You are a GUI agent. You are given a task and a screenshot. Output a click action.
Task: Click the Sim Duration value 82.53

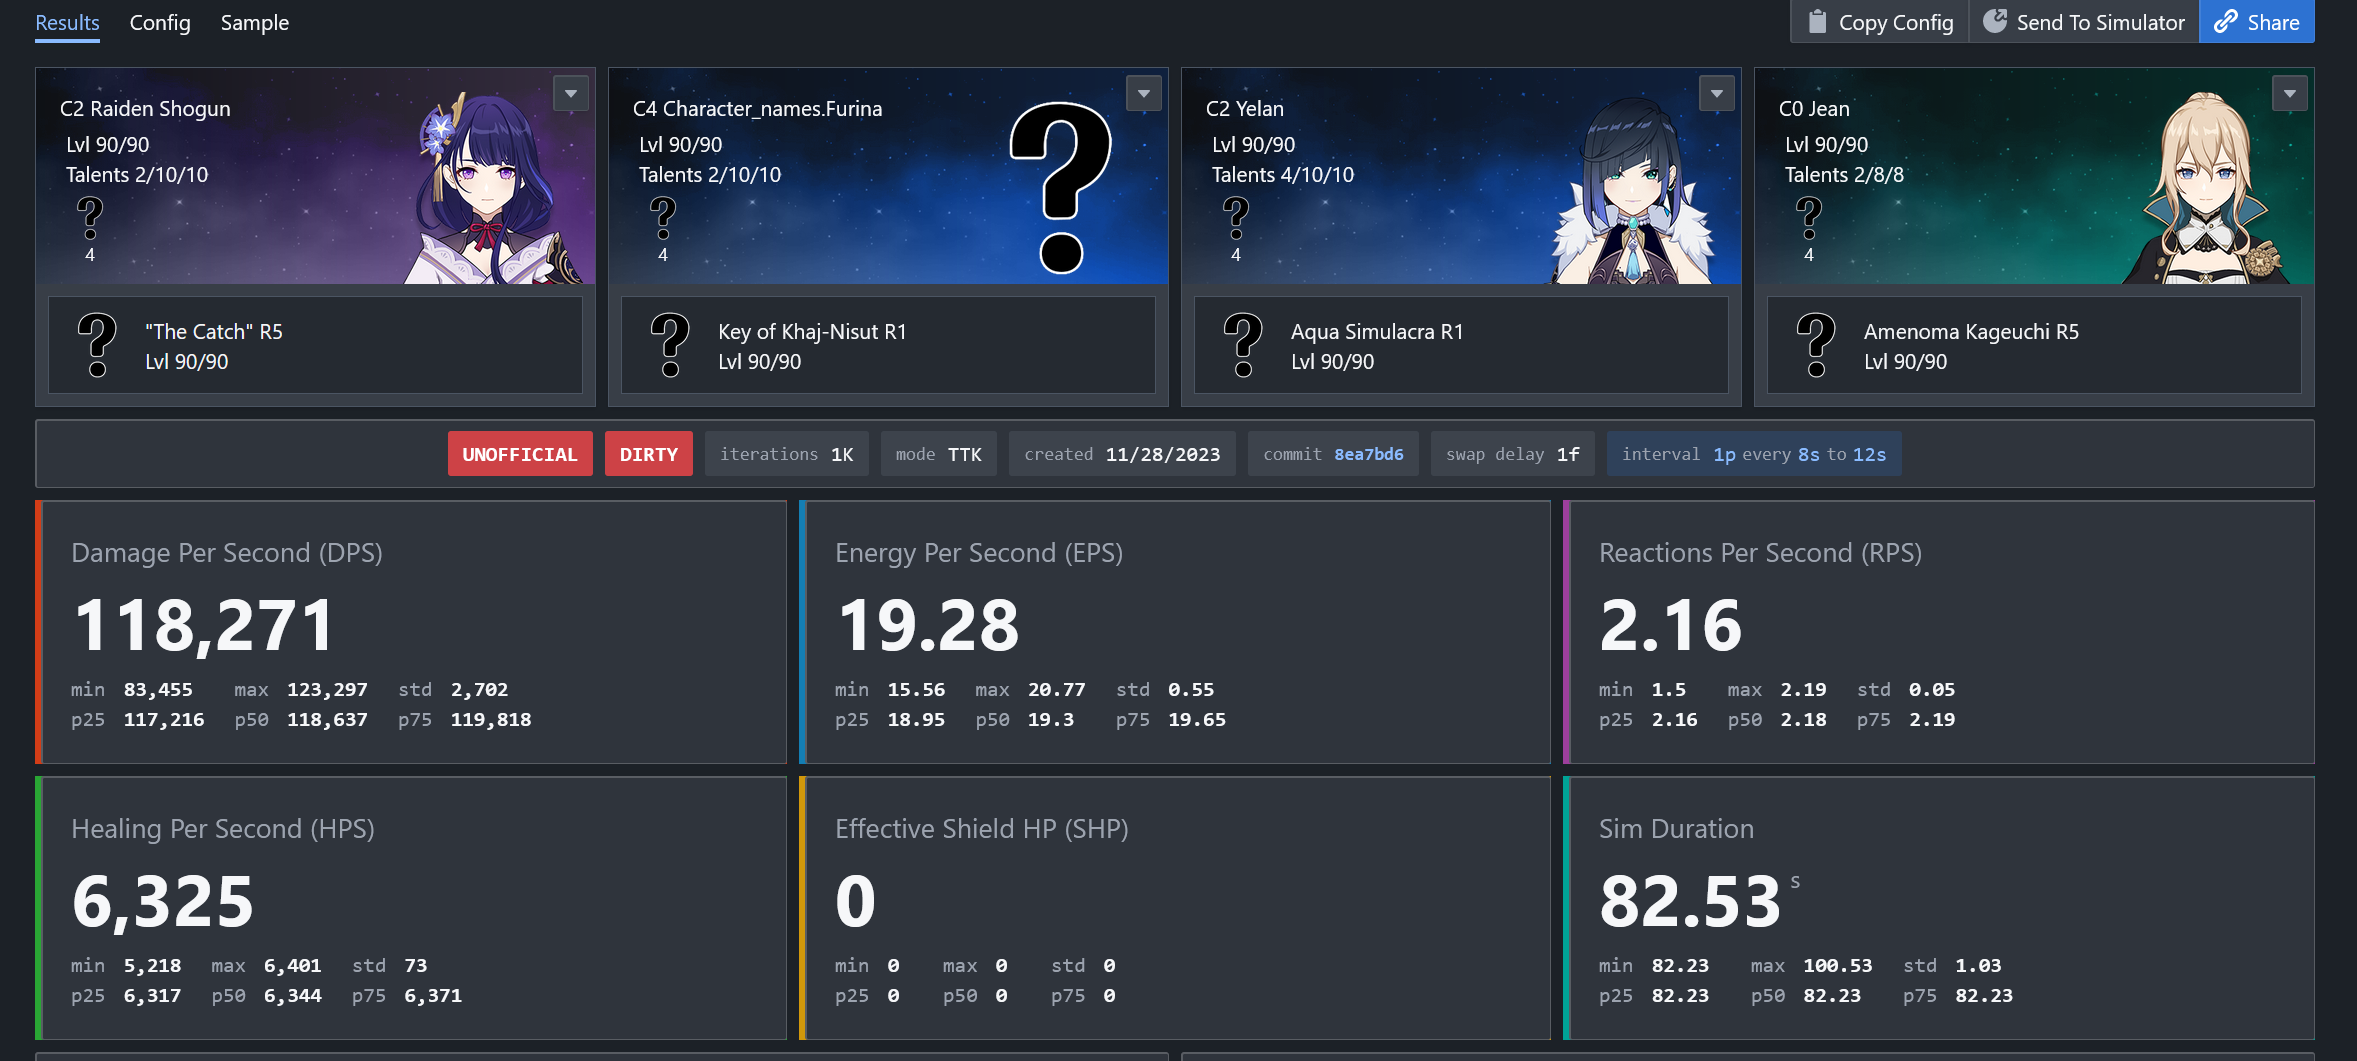coord(1691,901)
